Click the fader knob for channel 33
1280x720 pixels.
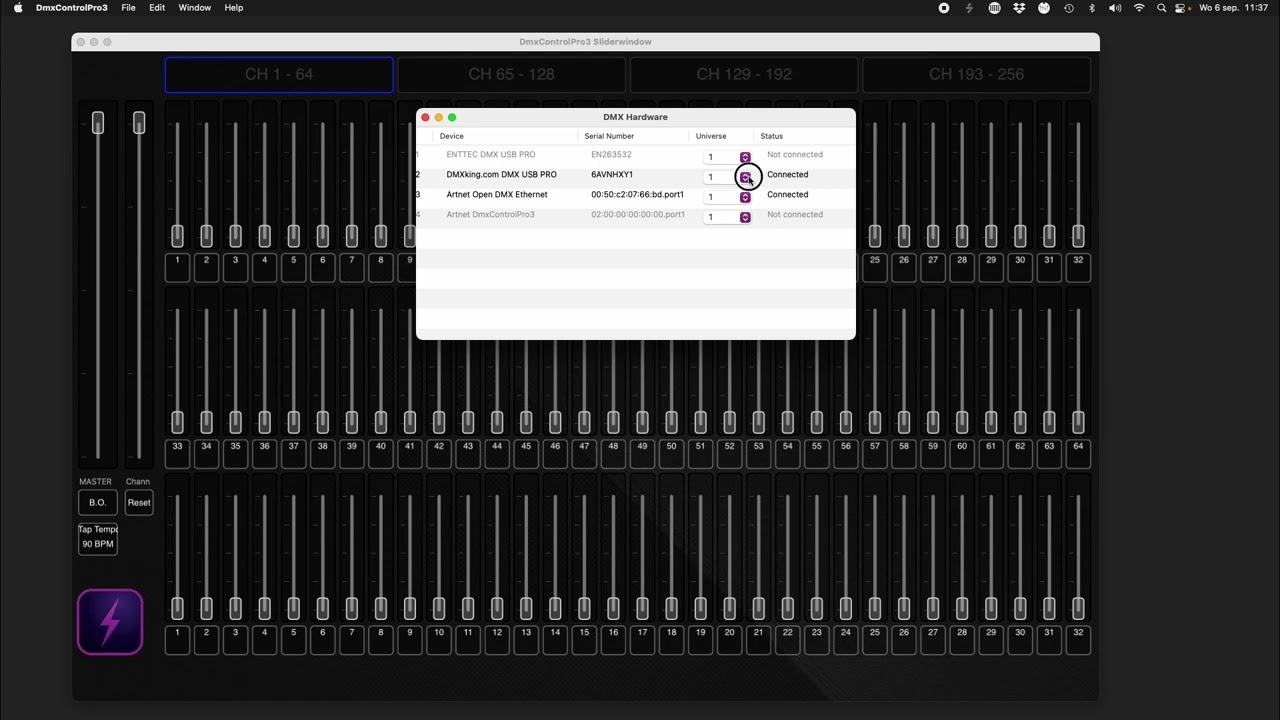177,422
